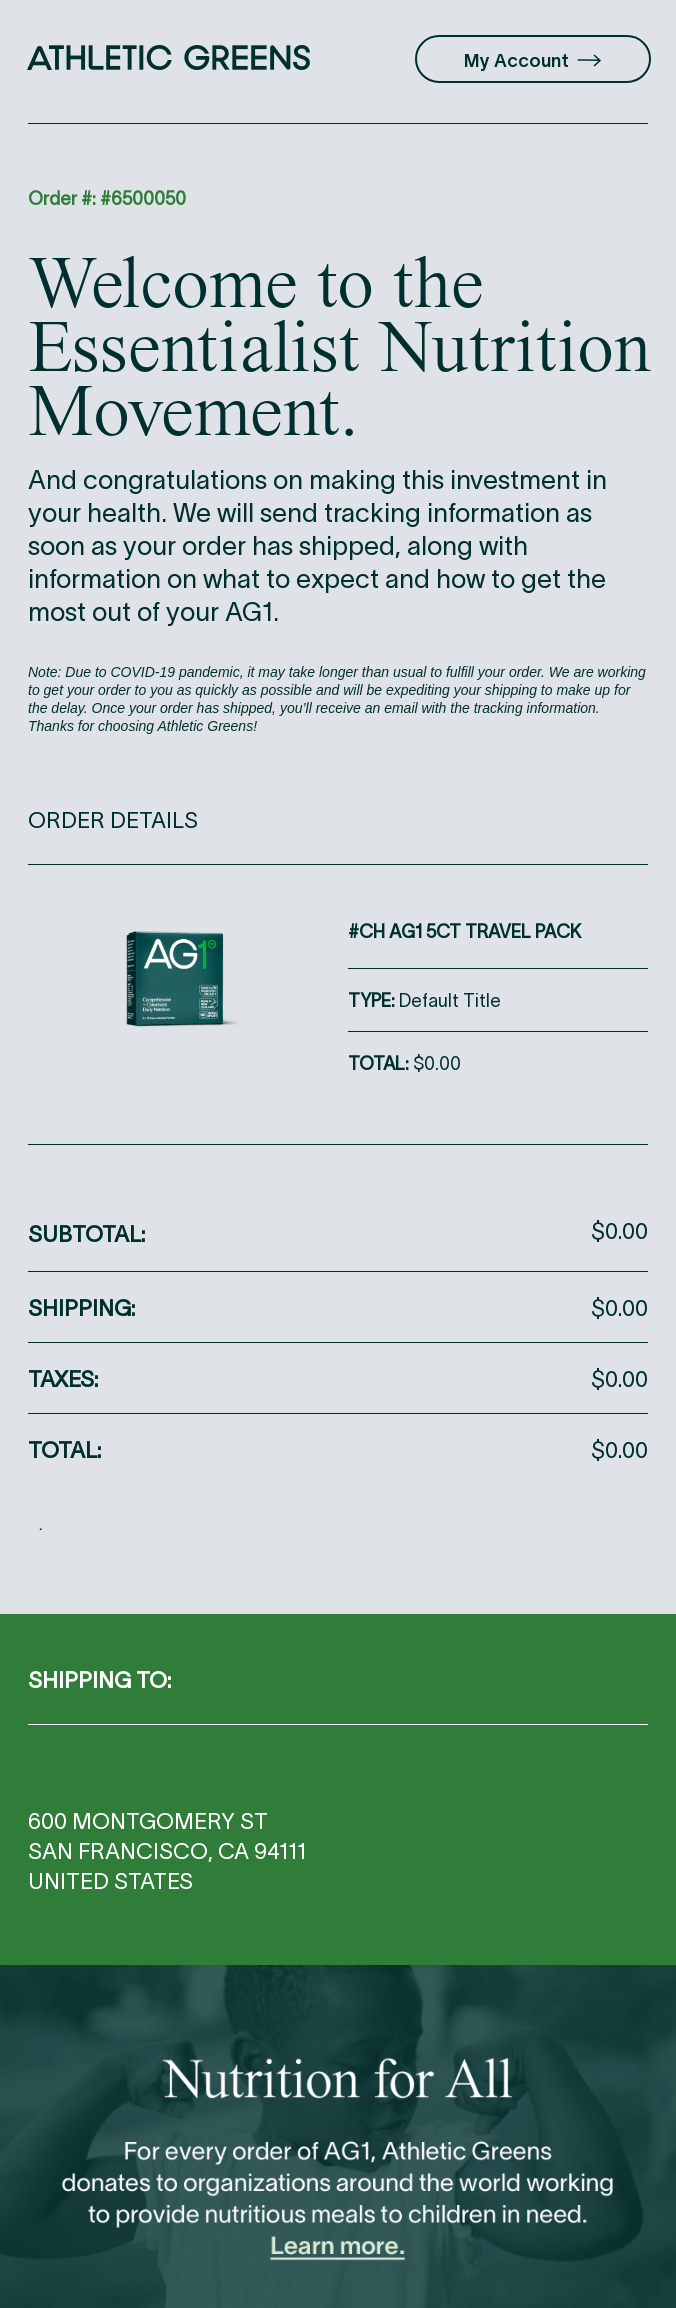Click the Learn more link
676x2308 pixels.
point(337,2246)
